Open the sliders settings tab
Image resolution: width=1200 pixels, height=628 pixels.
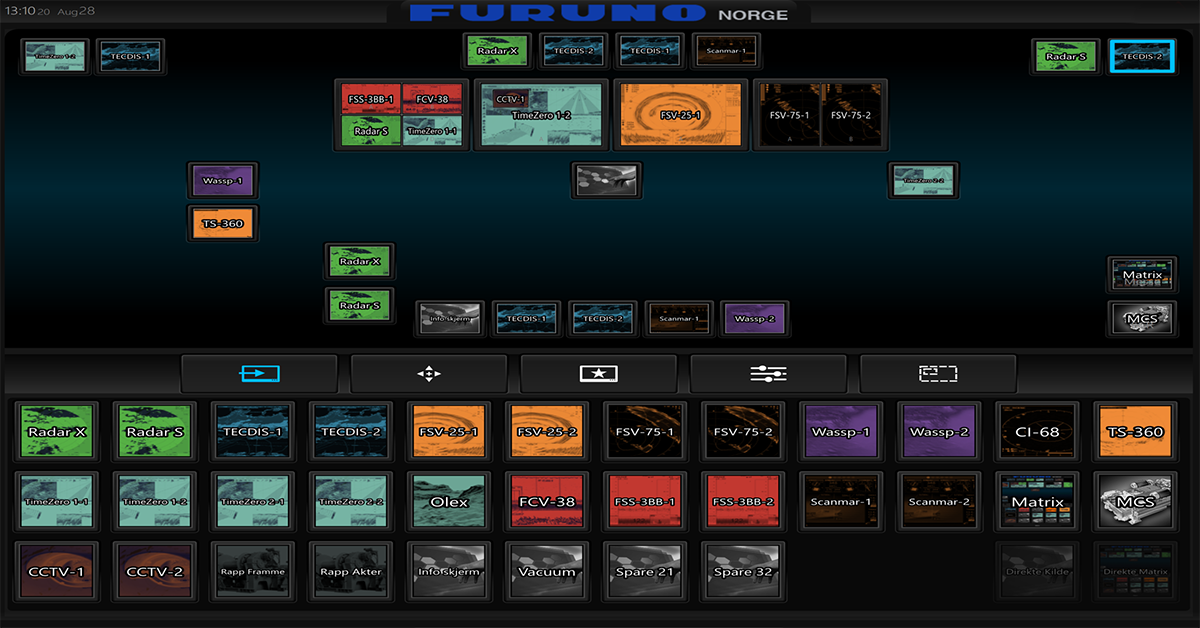[768, 373]
